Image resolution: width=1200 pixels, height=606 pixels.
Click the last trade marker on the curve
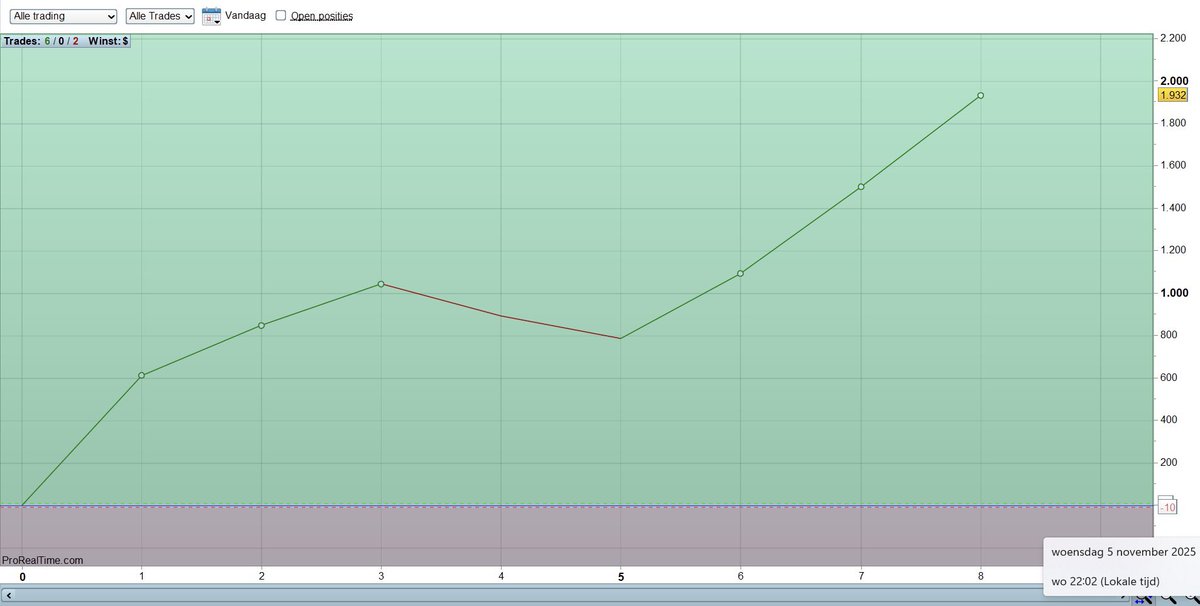point(979,95)
